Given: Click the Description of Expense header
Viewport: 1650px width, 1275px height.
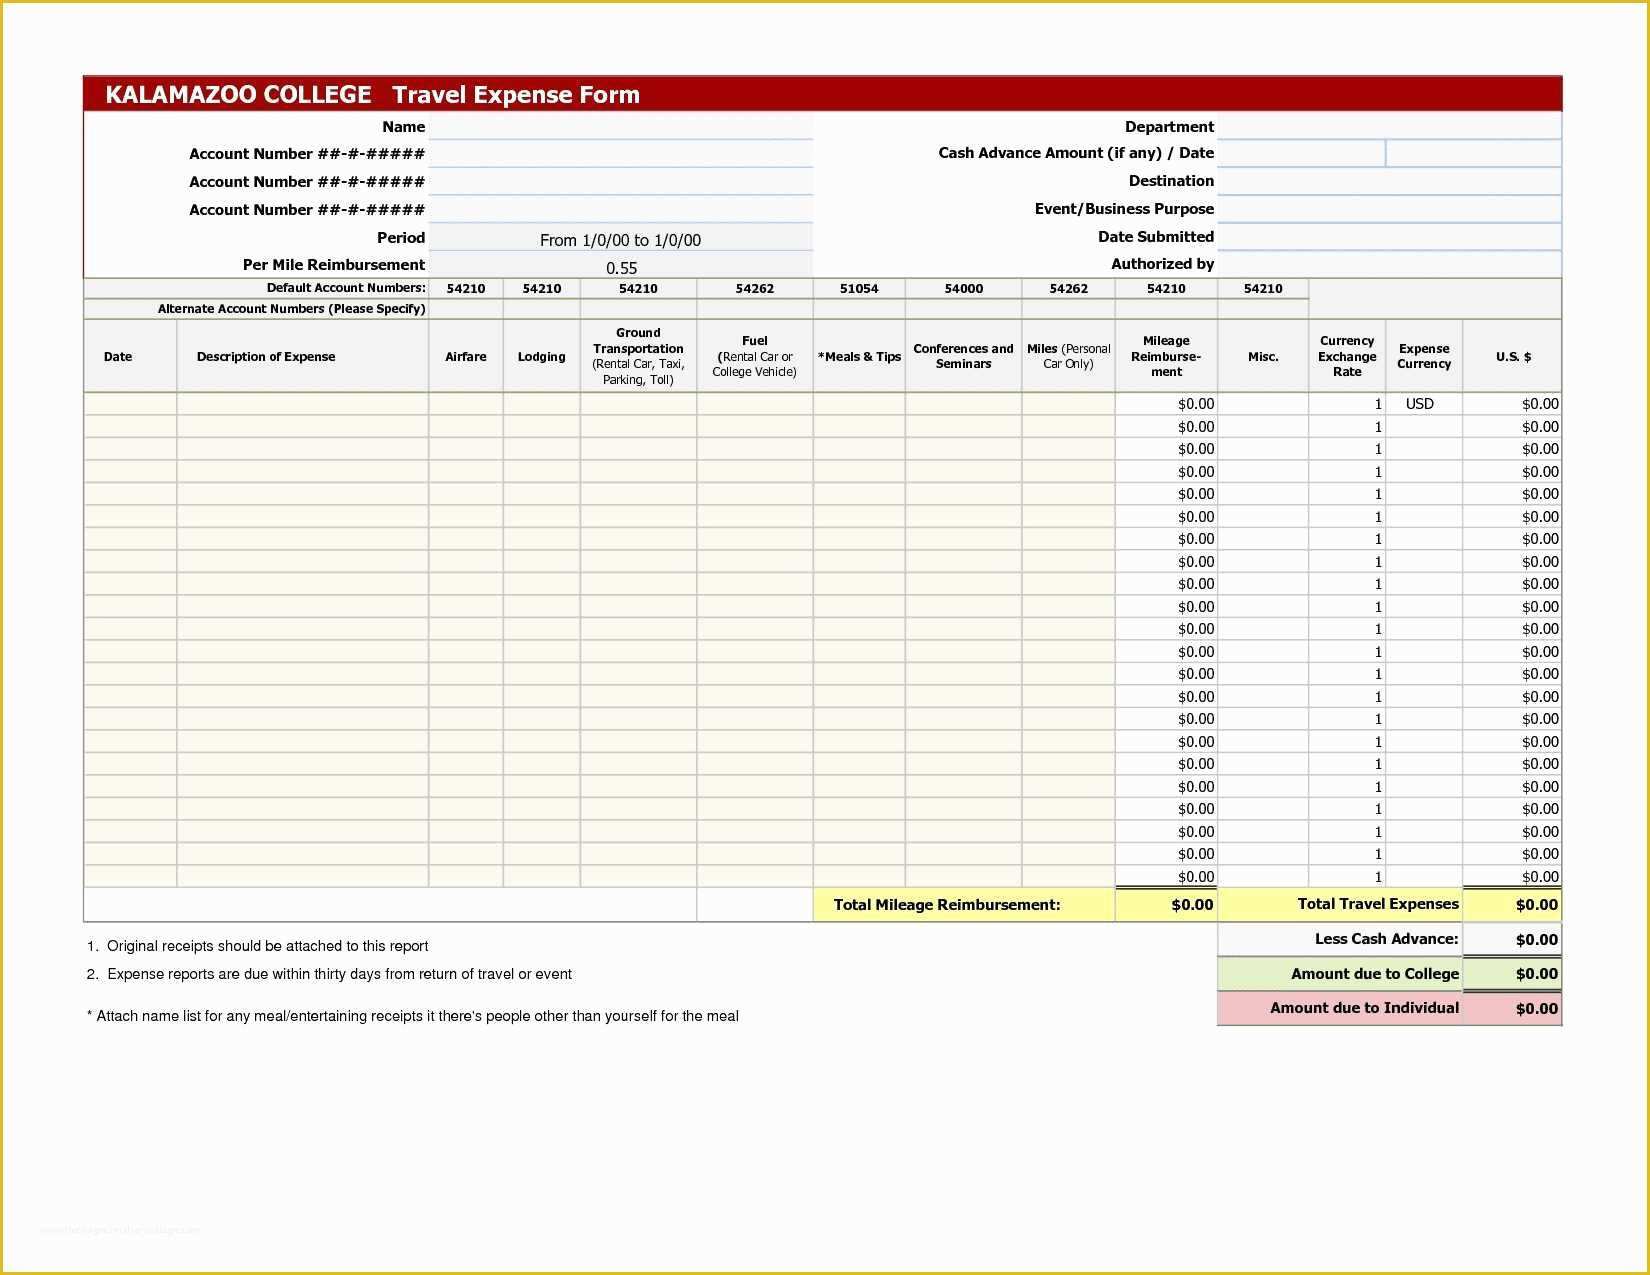Looking at the screenshot, I should click(x=303, y=356).
